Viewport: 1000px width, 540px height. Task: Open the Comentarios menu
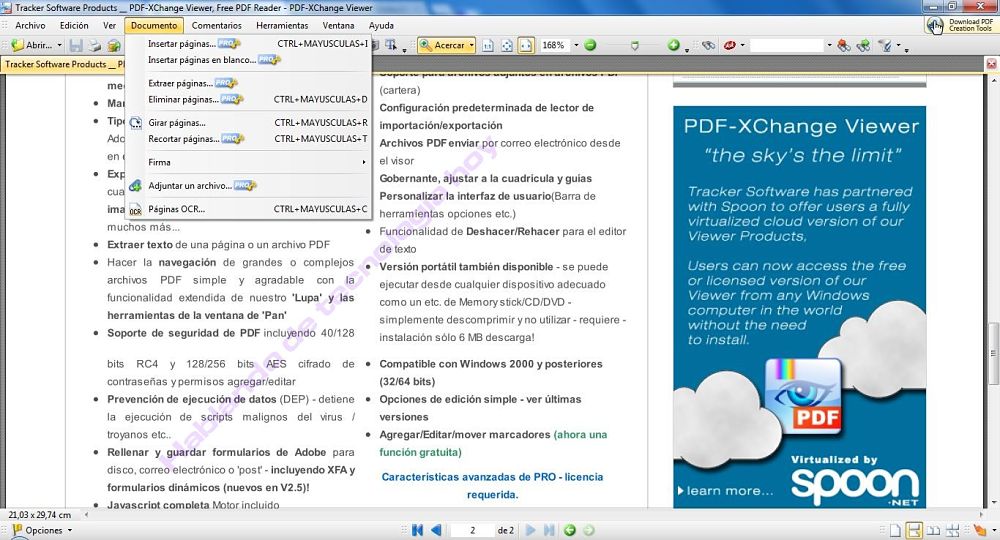click(x=216, y=26)
